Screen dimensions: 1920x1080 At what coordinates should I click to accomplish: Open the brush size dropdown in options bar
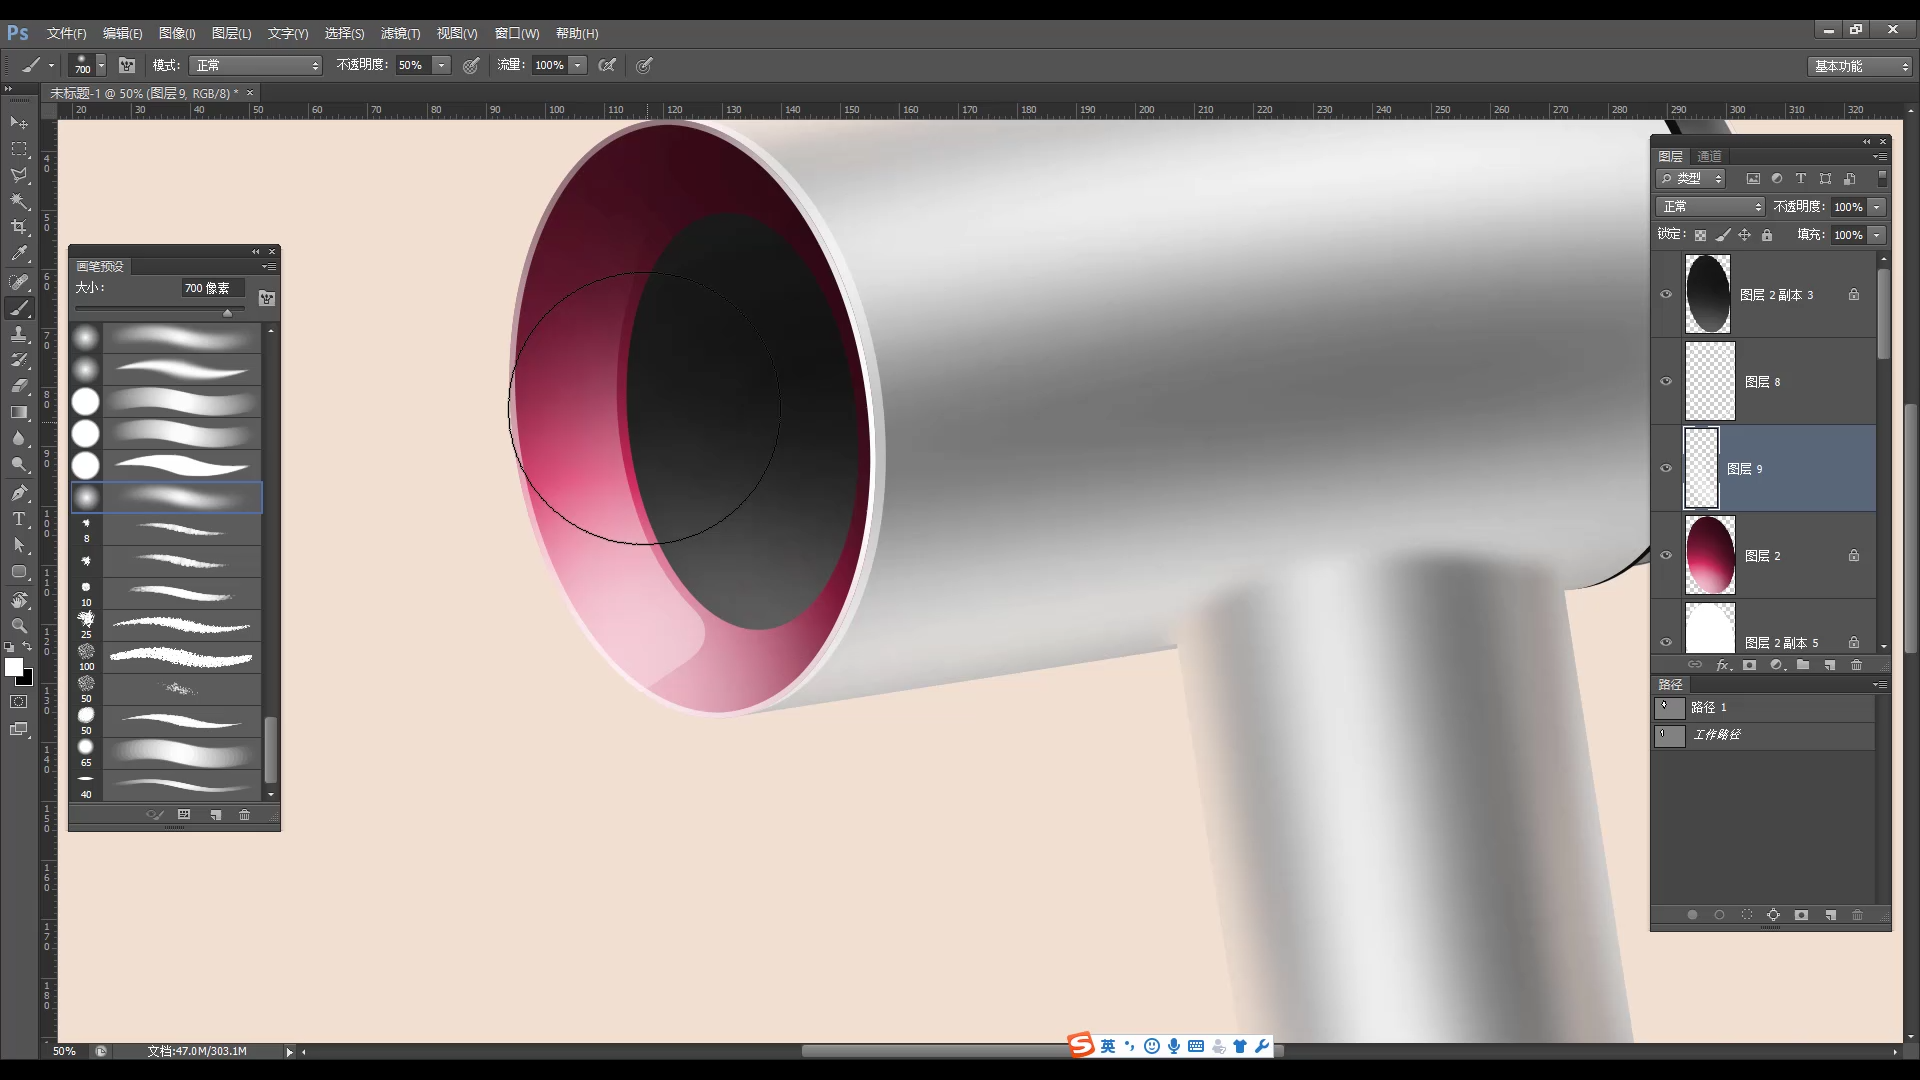tap(100, 64)
